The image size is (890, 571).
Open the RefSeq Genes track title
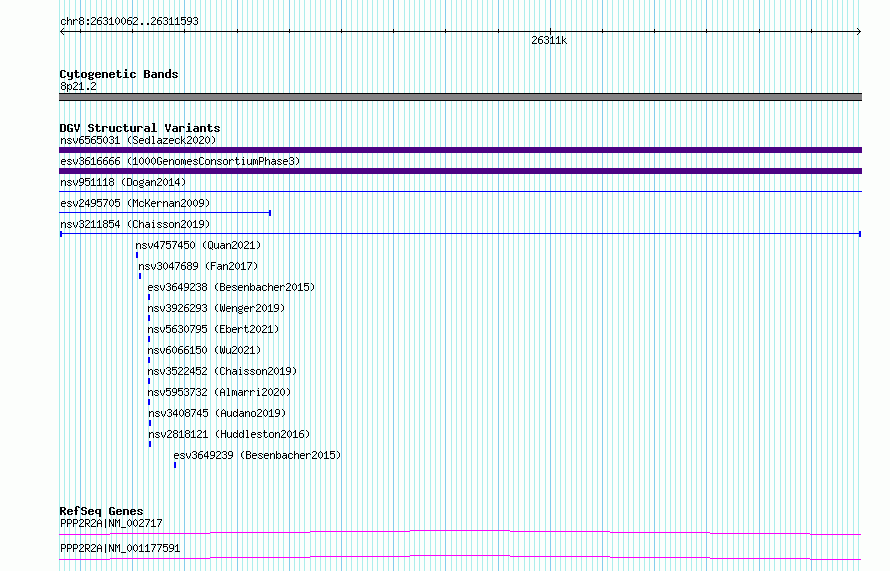pos(101,511)
